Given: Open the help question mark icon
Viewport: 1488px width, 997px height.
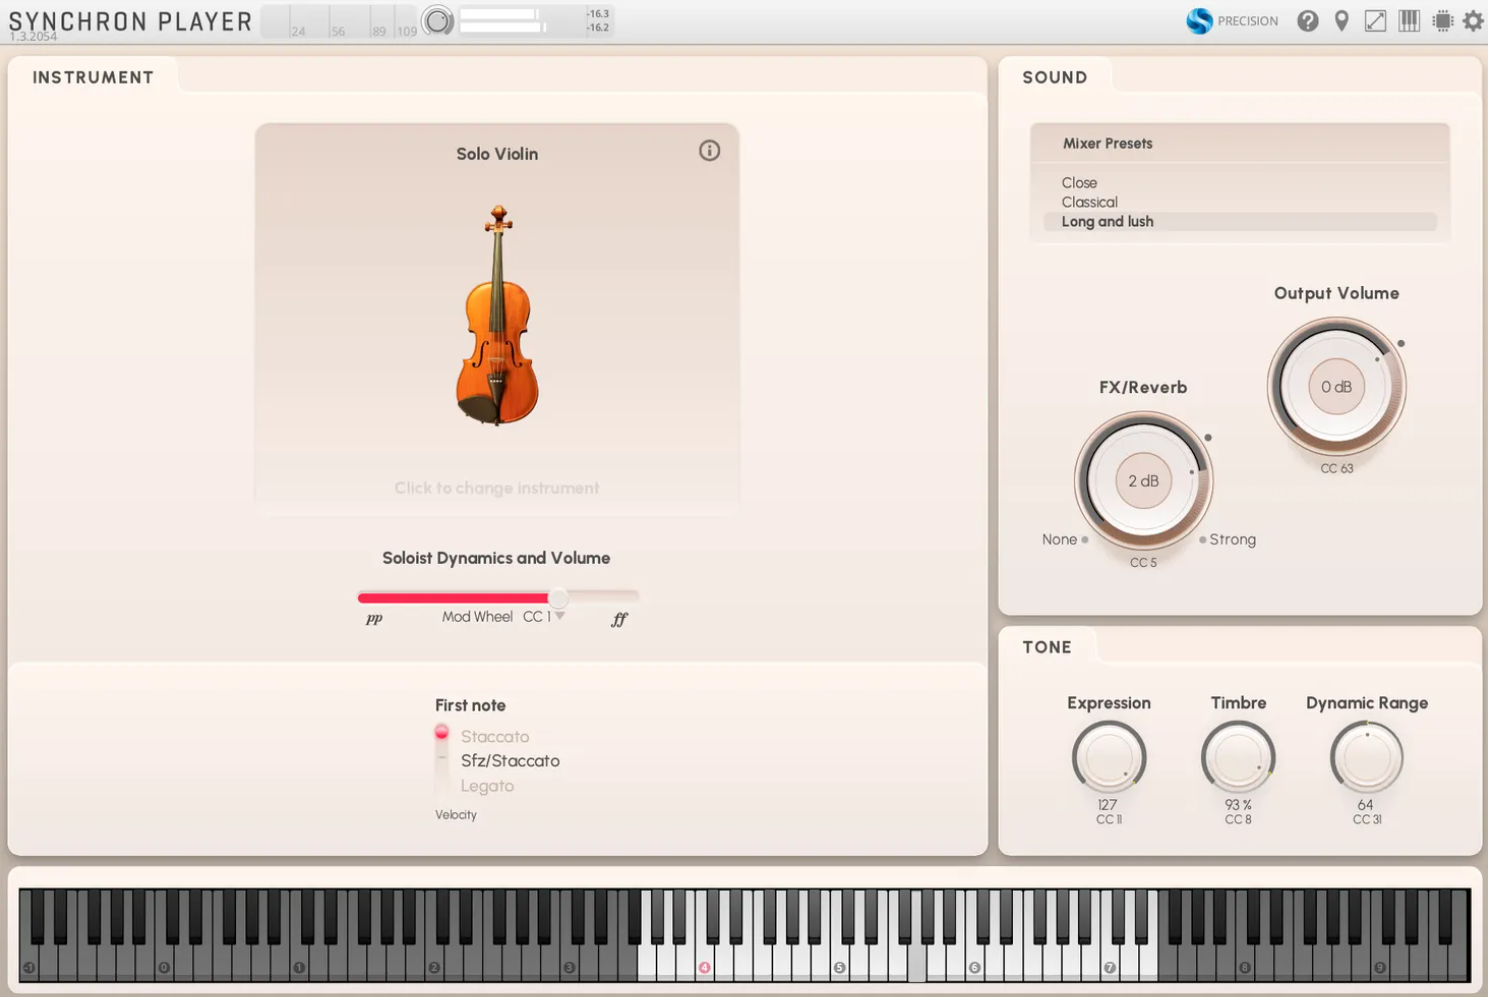Looking at the screenshot, I should [x=1307, y=21].
